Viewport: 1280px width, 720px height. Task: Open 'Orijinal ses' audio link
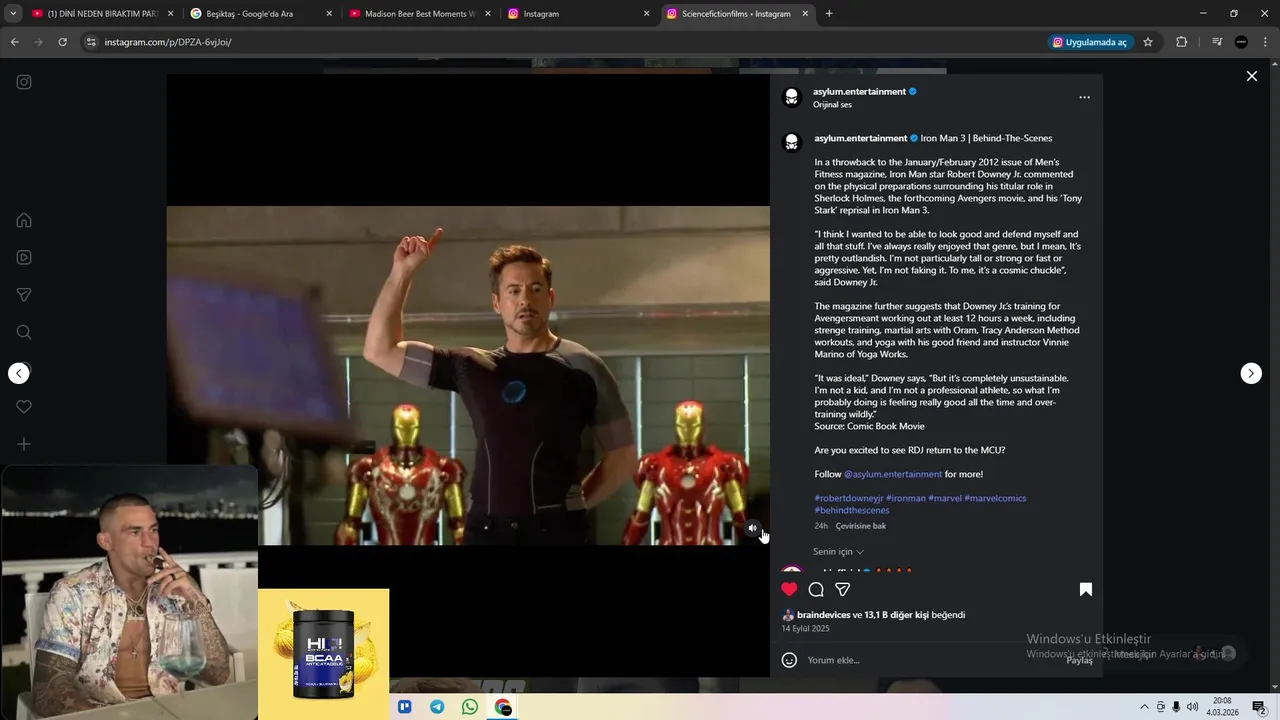832,105
